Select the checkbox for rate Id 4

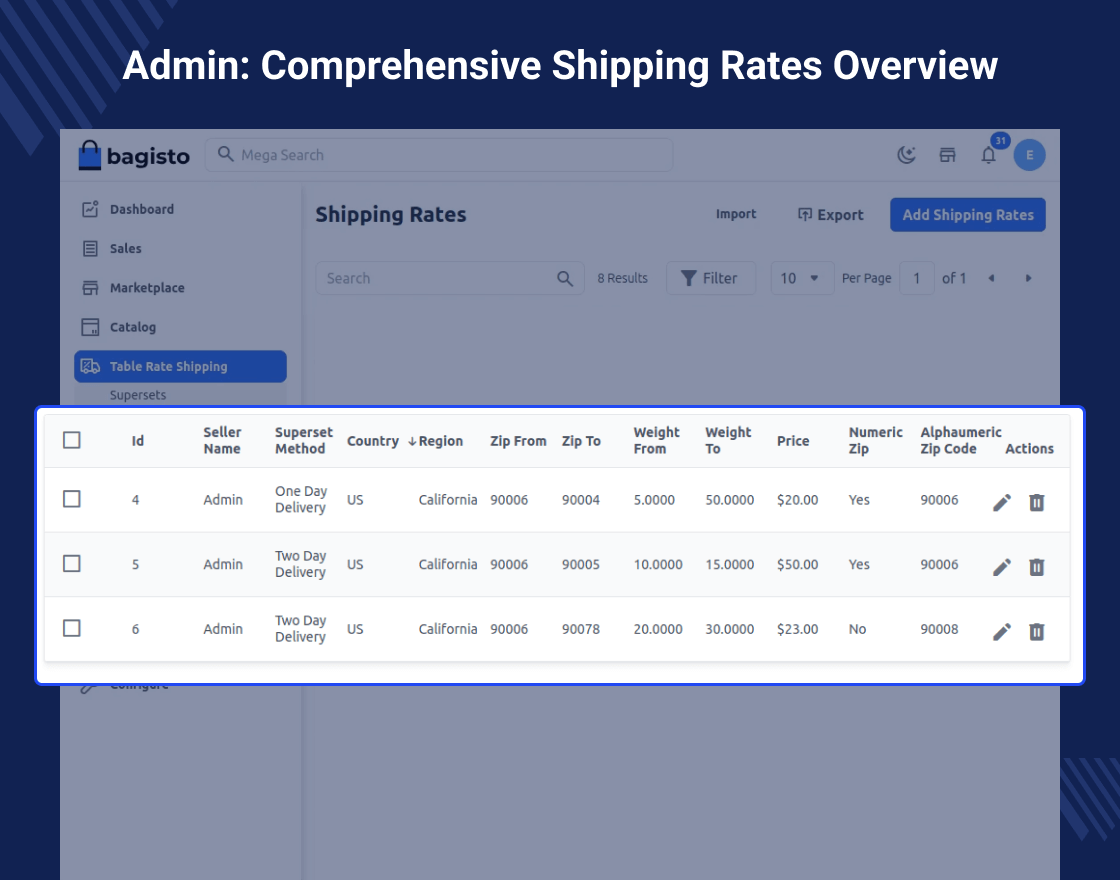(x=72, y=499)
